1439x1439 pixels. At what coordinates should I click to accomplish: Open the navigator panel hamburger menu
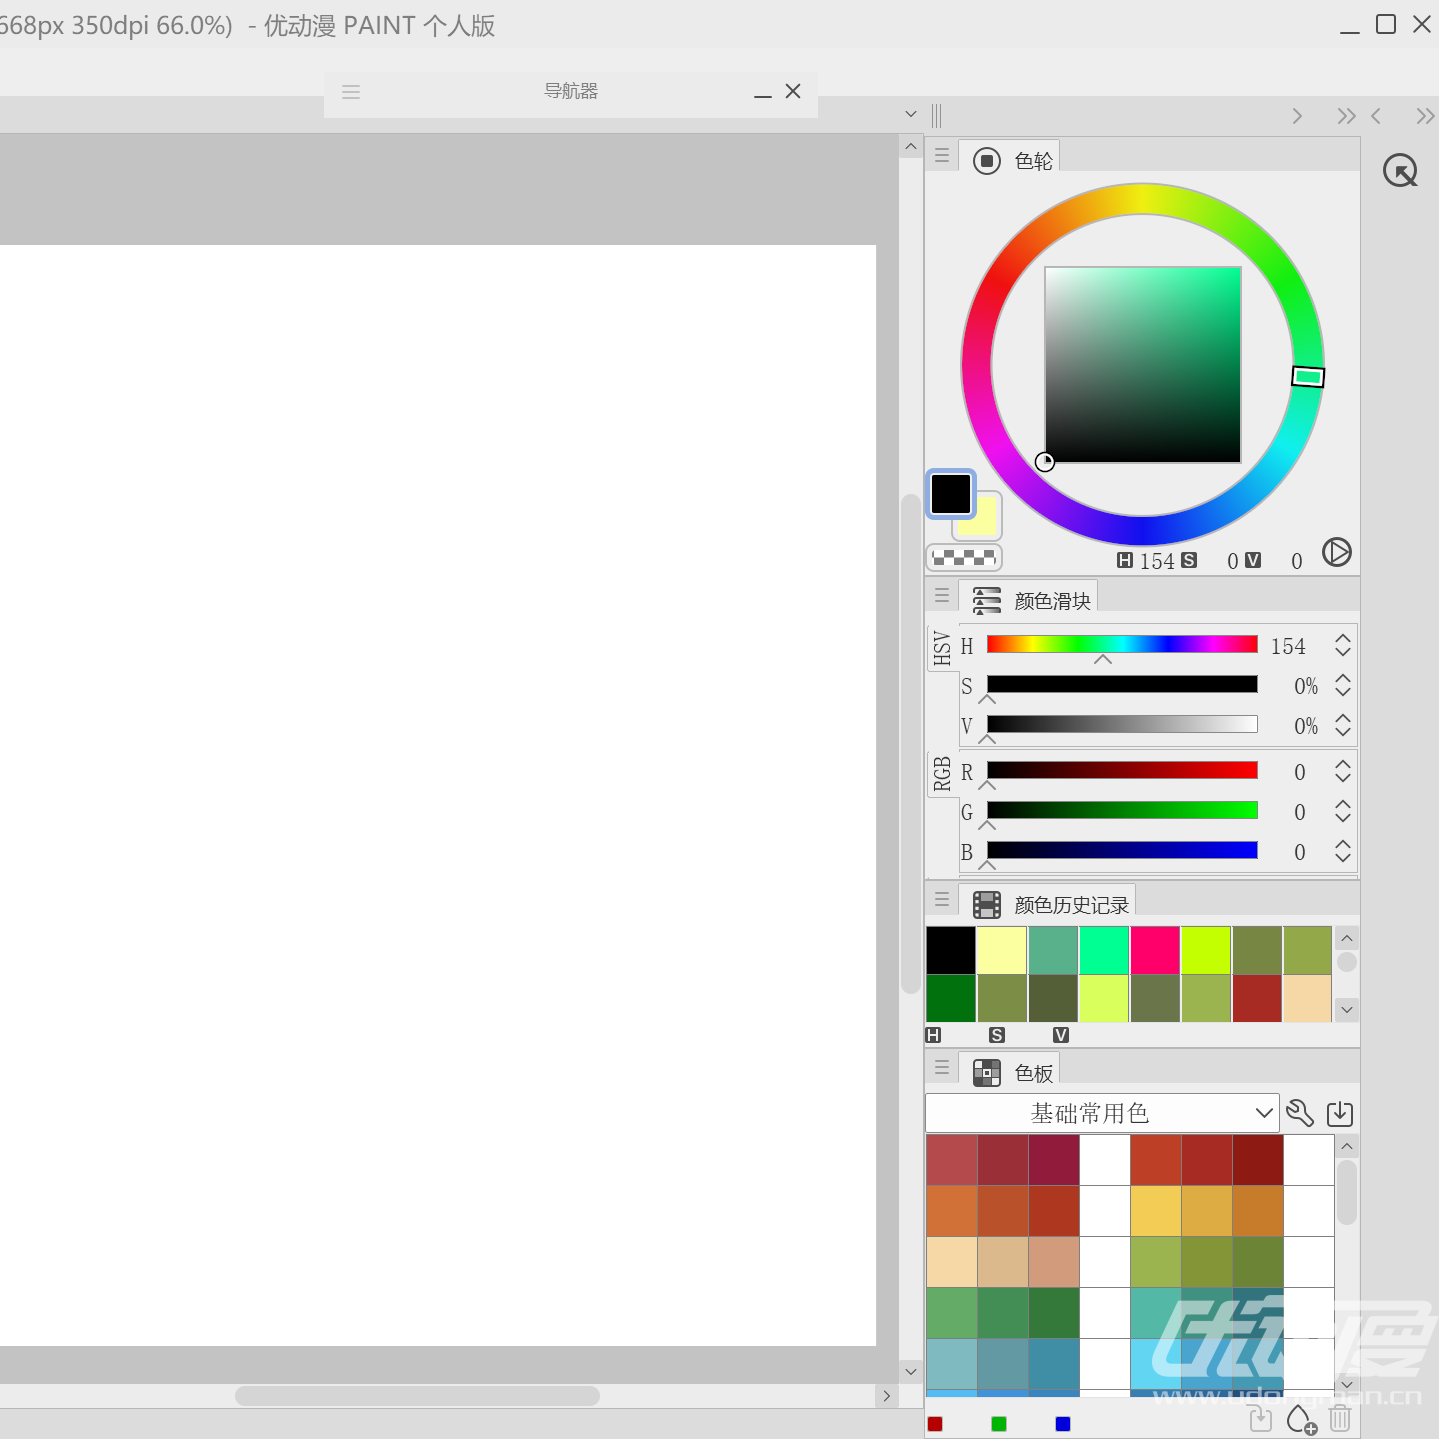(351, 92)
